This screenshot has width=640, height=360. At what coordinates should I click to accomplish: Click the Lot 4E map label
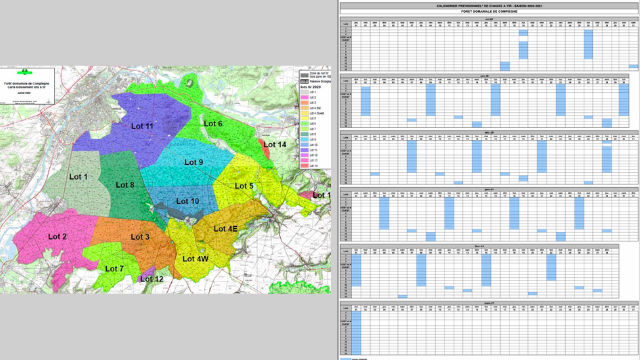pyautogui.click(x=225, y=229)
